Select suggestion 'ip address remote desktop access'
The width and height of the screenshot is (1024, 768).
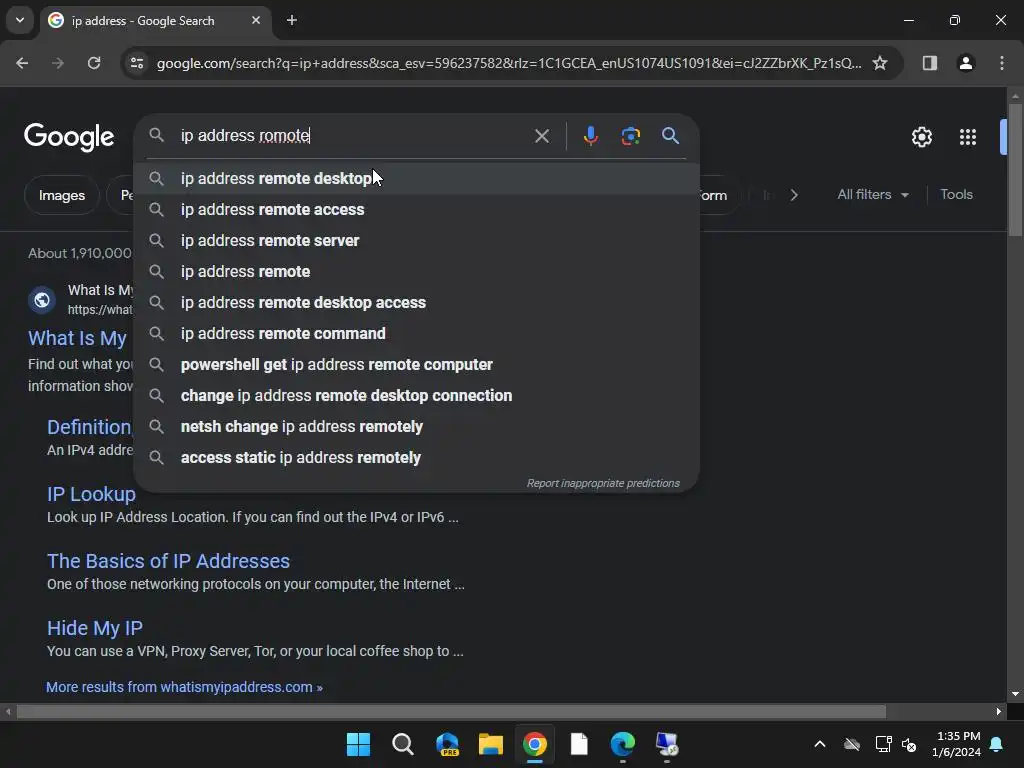pyautogui.click(x=416, y=302)
